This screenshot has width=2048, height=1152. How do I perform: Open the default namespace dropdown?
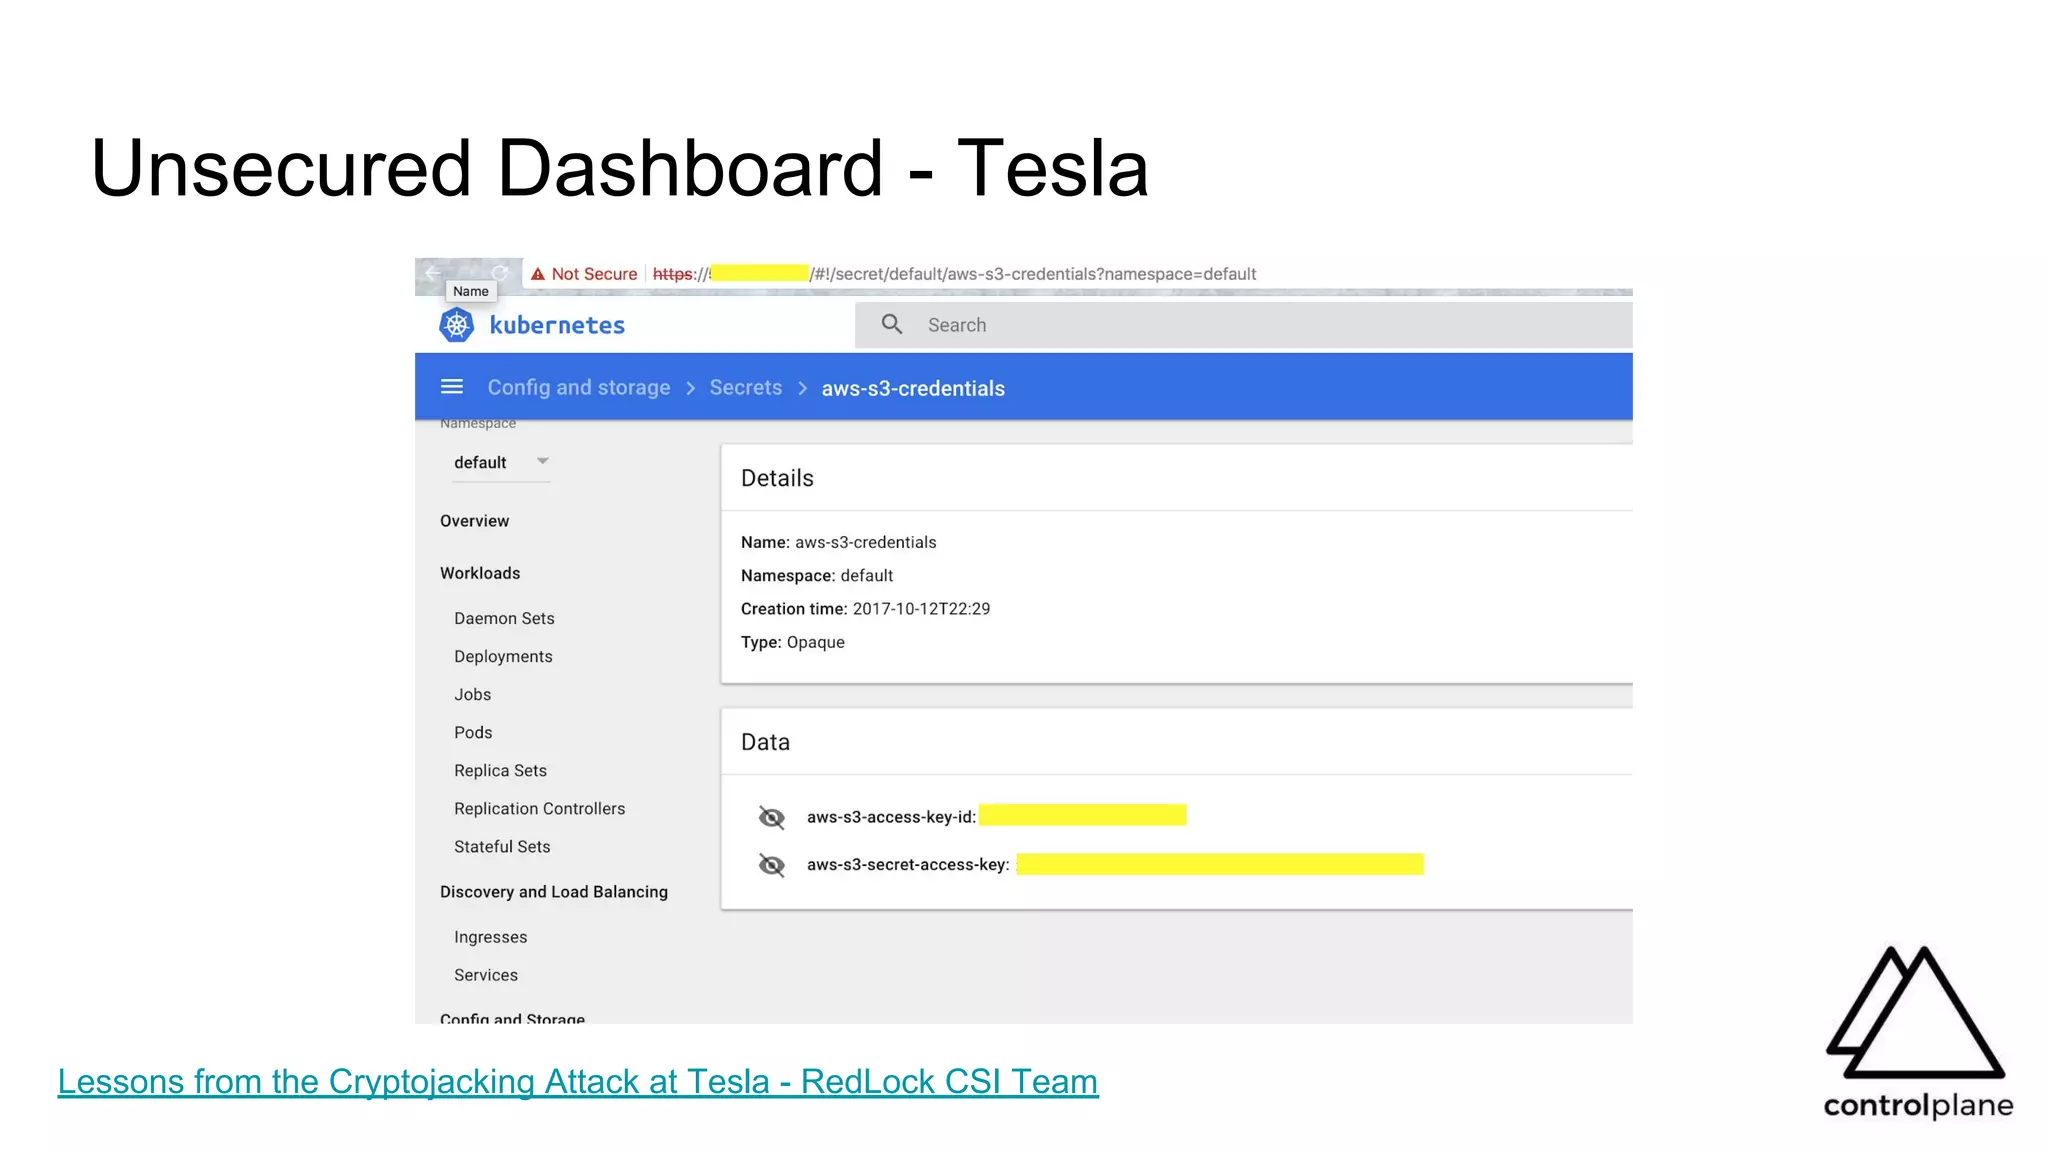click(501, 462)
